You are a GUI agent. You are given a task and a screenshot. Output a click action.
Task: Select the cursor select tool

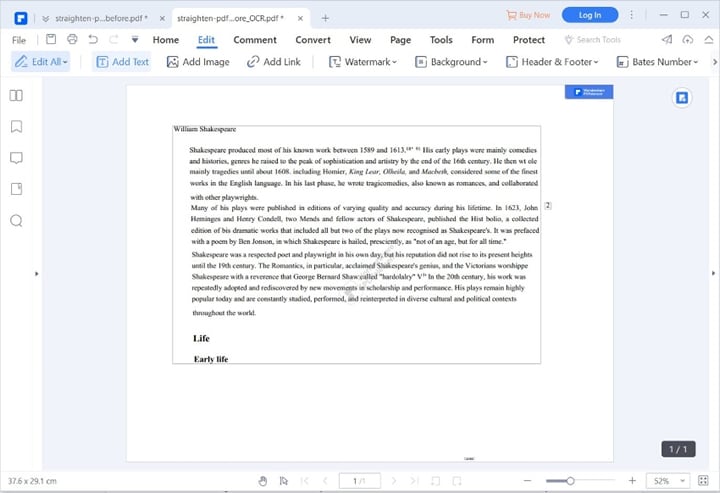(283, 481)
